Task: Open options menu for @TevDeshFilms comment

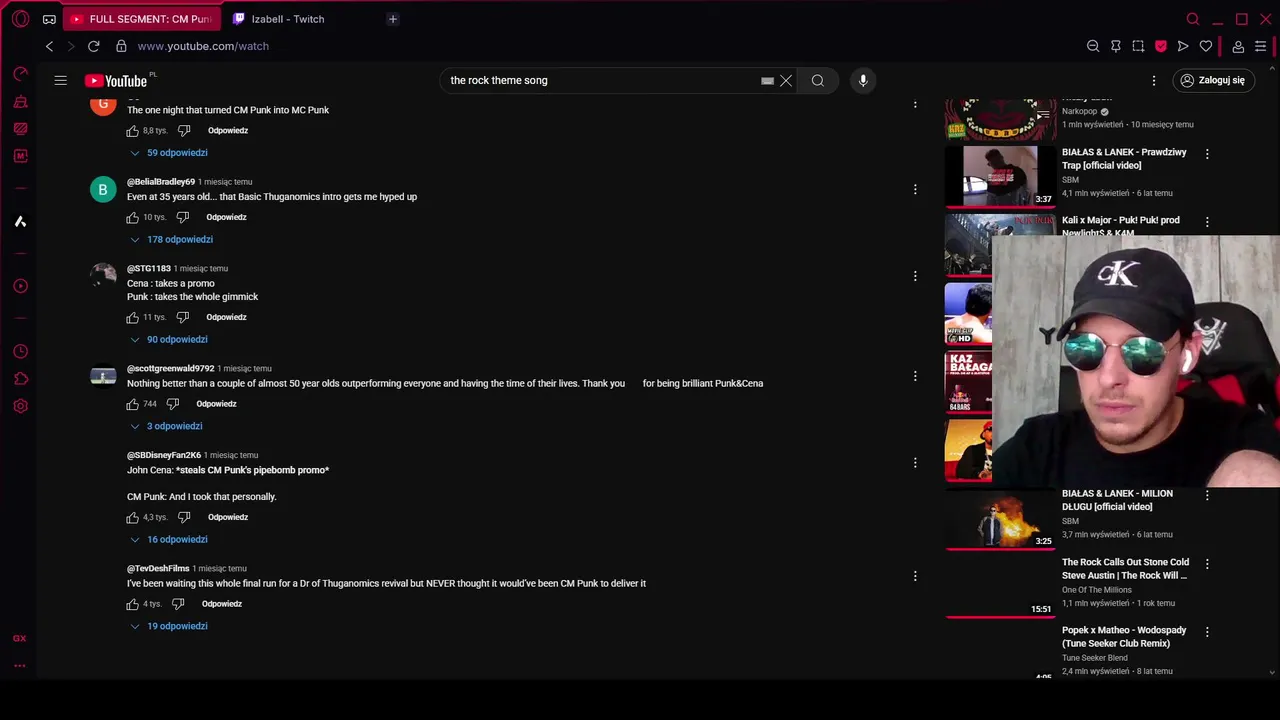Action: coord(915,576)
